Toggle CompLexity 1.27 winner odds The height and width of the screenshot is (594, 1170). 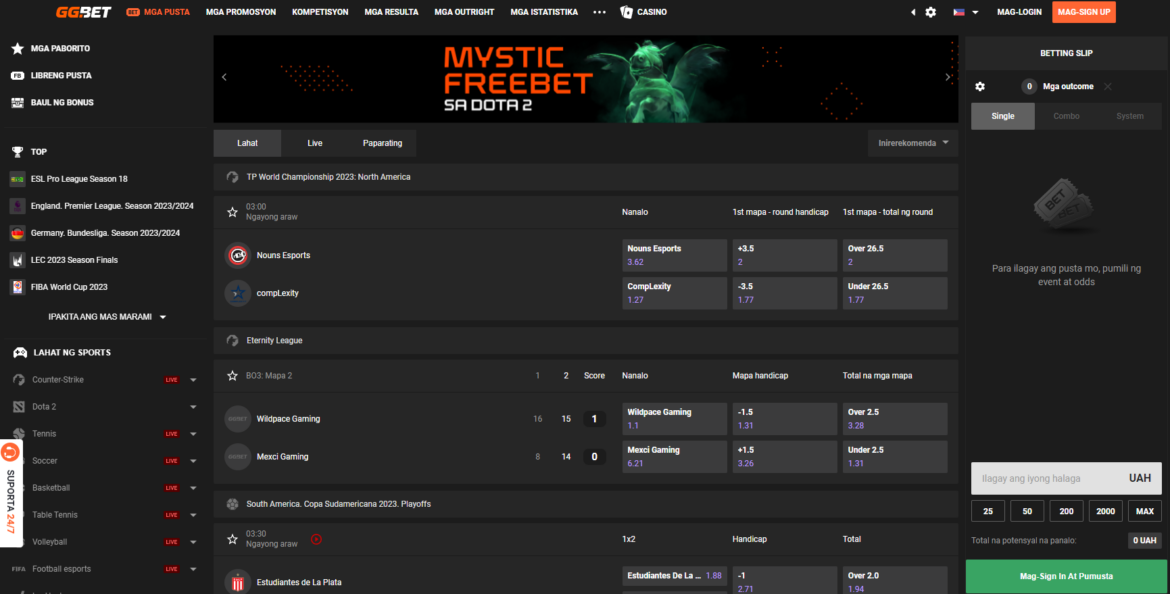(x=675, y=293)
